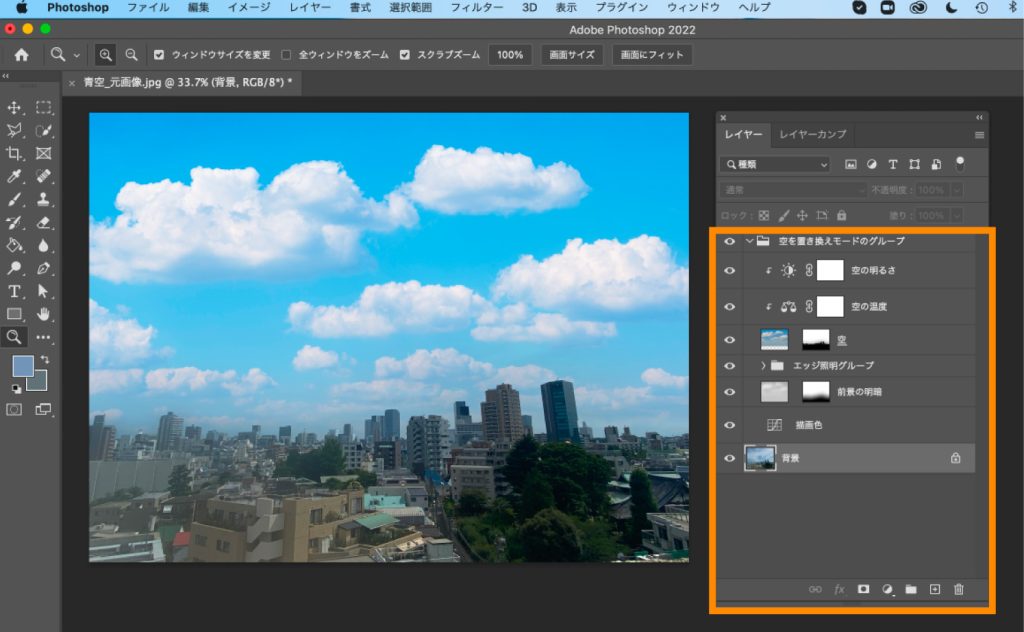Enable the 全ウィンドウをズーム checkbox
The width and height of the screenshot is (1024, 632).
(287, 55)
